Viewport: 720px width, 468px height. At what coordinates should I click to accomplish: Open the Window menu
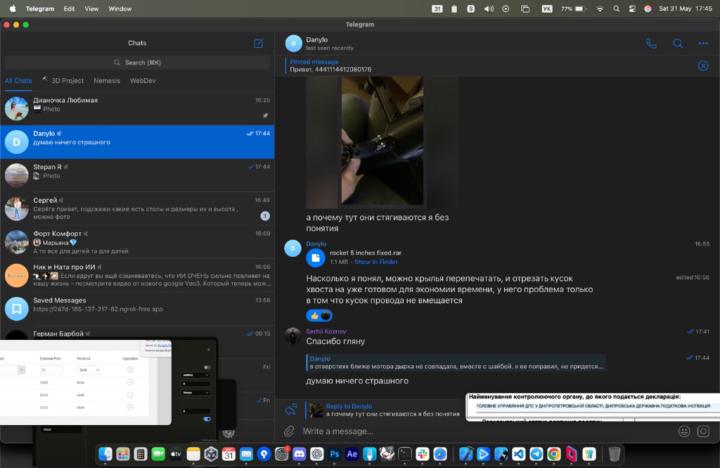pyautogui.click(x=120, y=9)
